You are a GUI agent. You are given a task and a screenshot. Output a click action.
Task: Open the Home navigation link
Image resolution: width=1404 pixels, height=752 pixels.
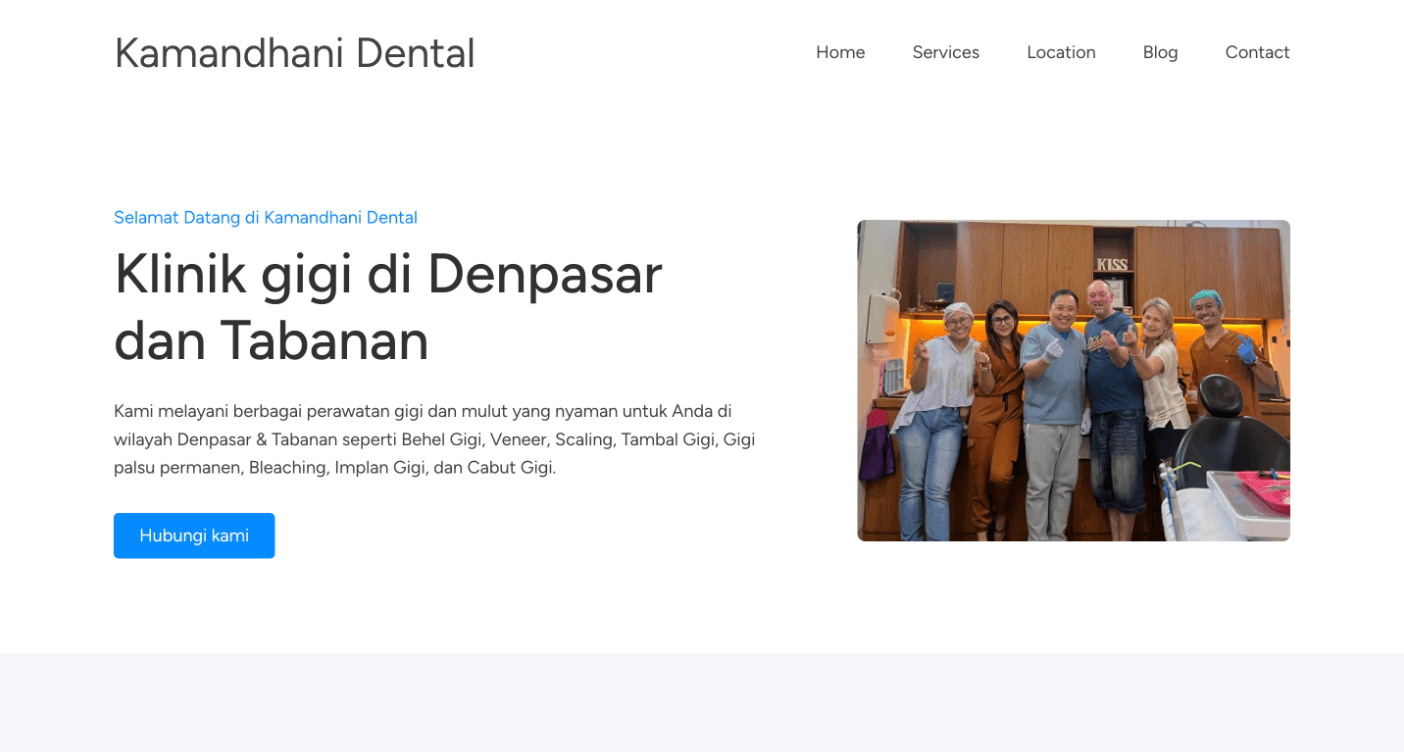[x=840, y=52]
